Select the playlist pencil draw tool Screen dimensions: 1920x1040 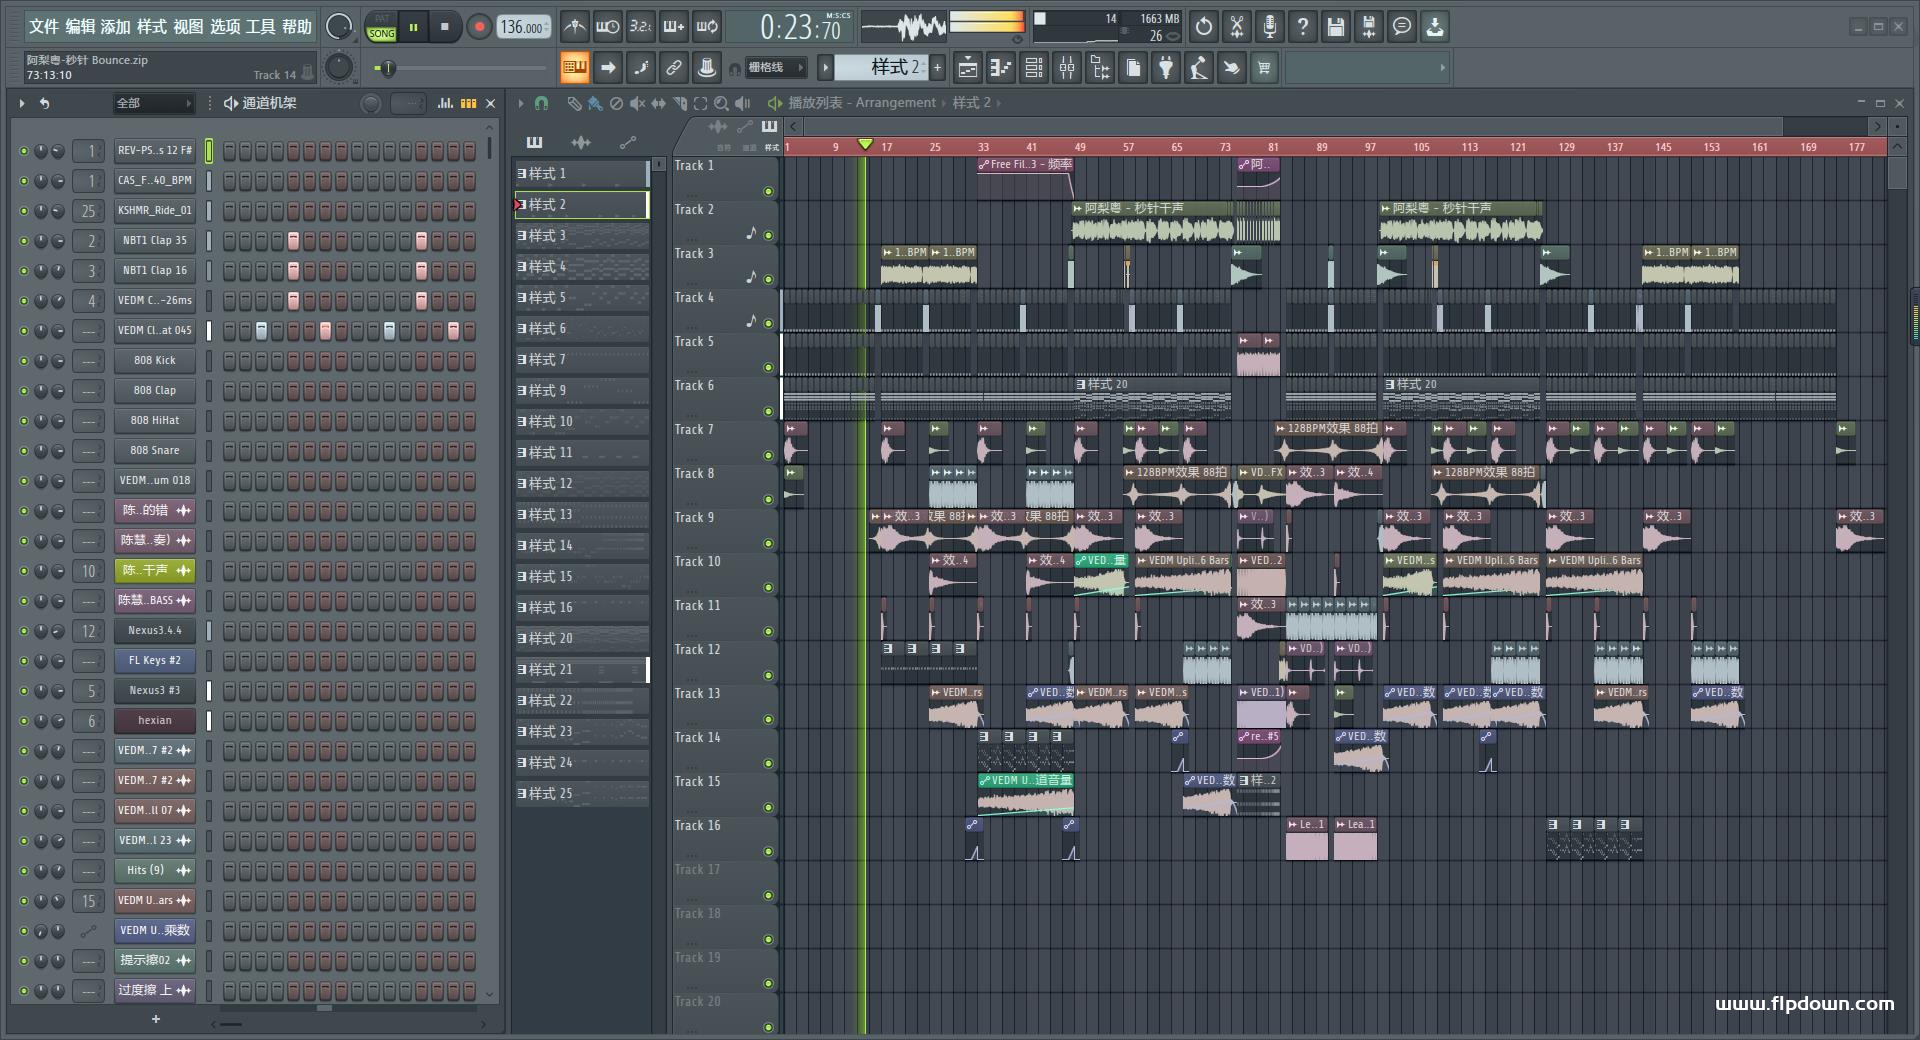pos(574,103)
